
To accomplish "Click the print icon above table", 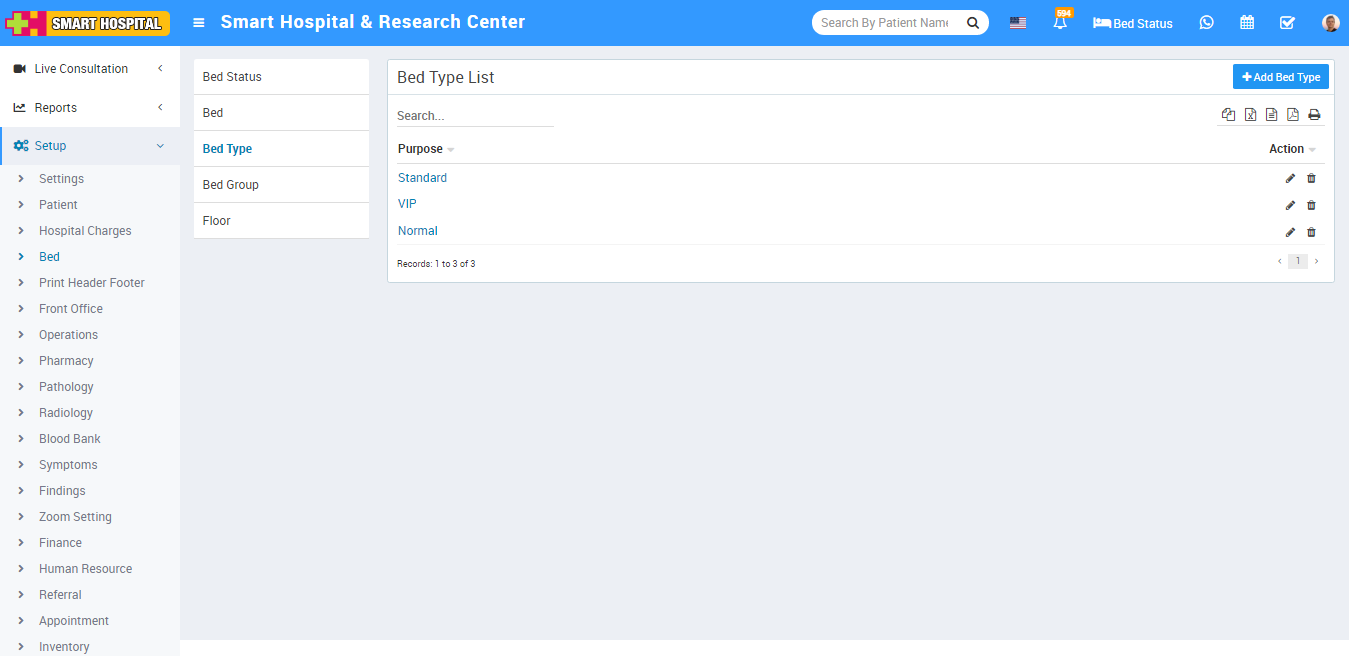I will pos(1314,115).
